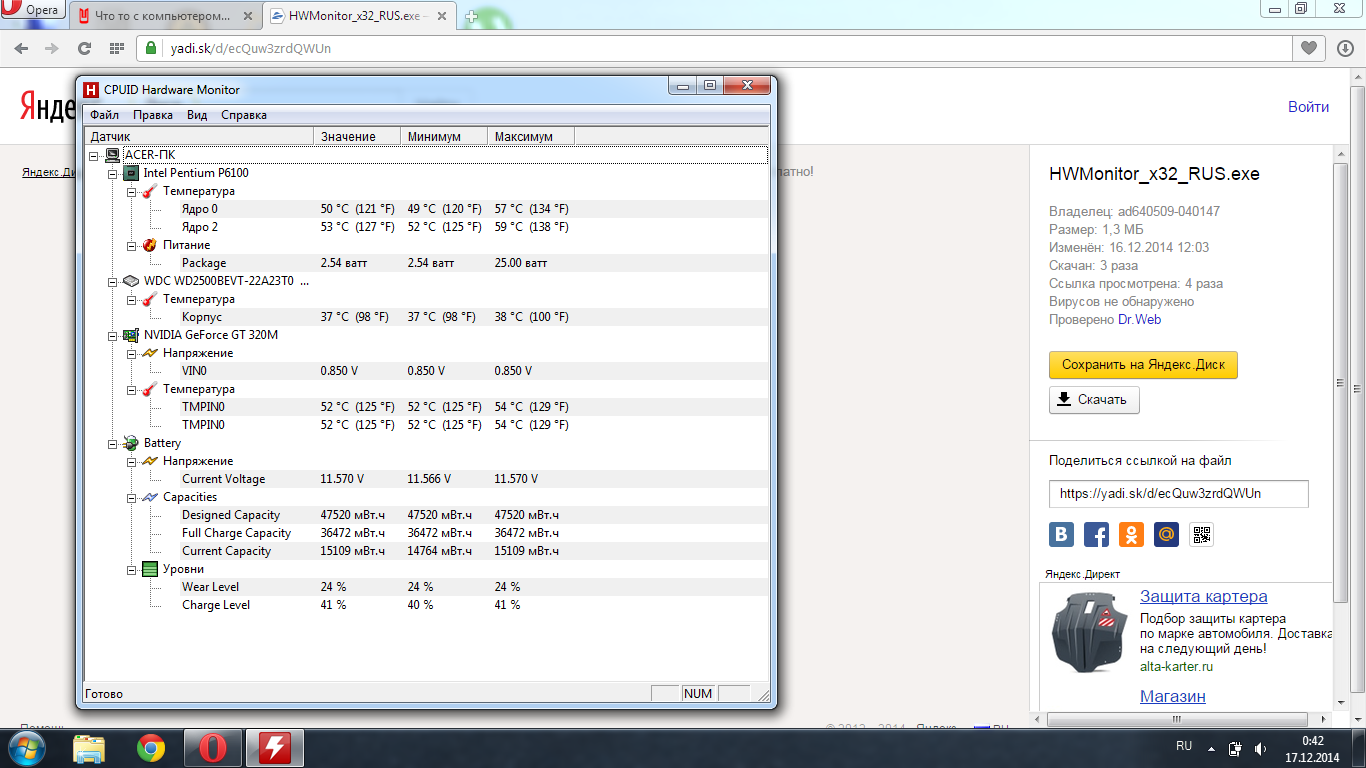Collapse the Battery node
Screen dimensions: 1366x768
[113, 443]
